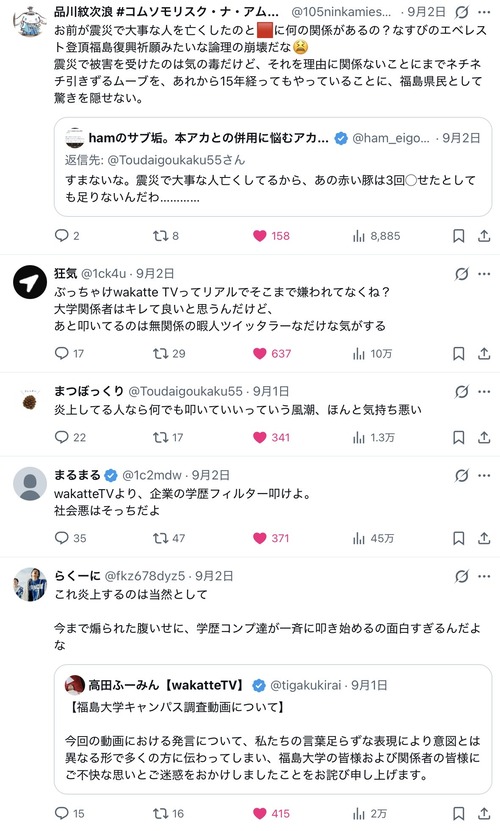Open 狂気's black arrow profile avatar
Image resolution: width=500 pixels, height=831 pixels.
pos(30,282)
